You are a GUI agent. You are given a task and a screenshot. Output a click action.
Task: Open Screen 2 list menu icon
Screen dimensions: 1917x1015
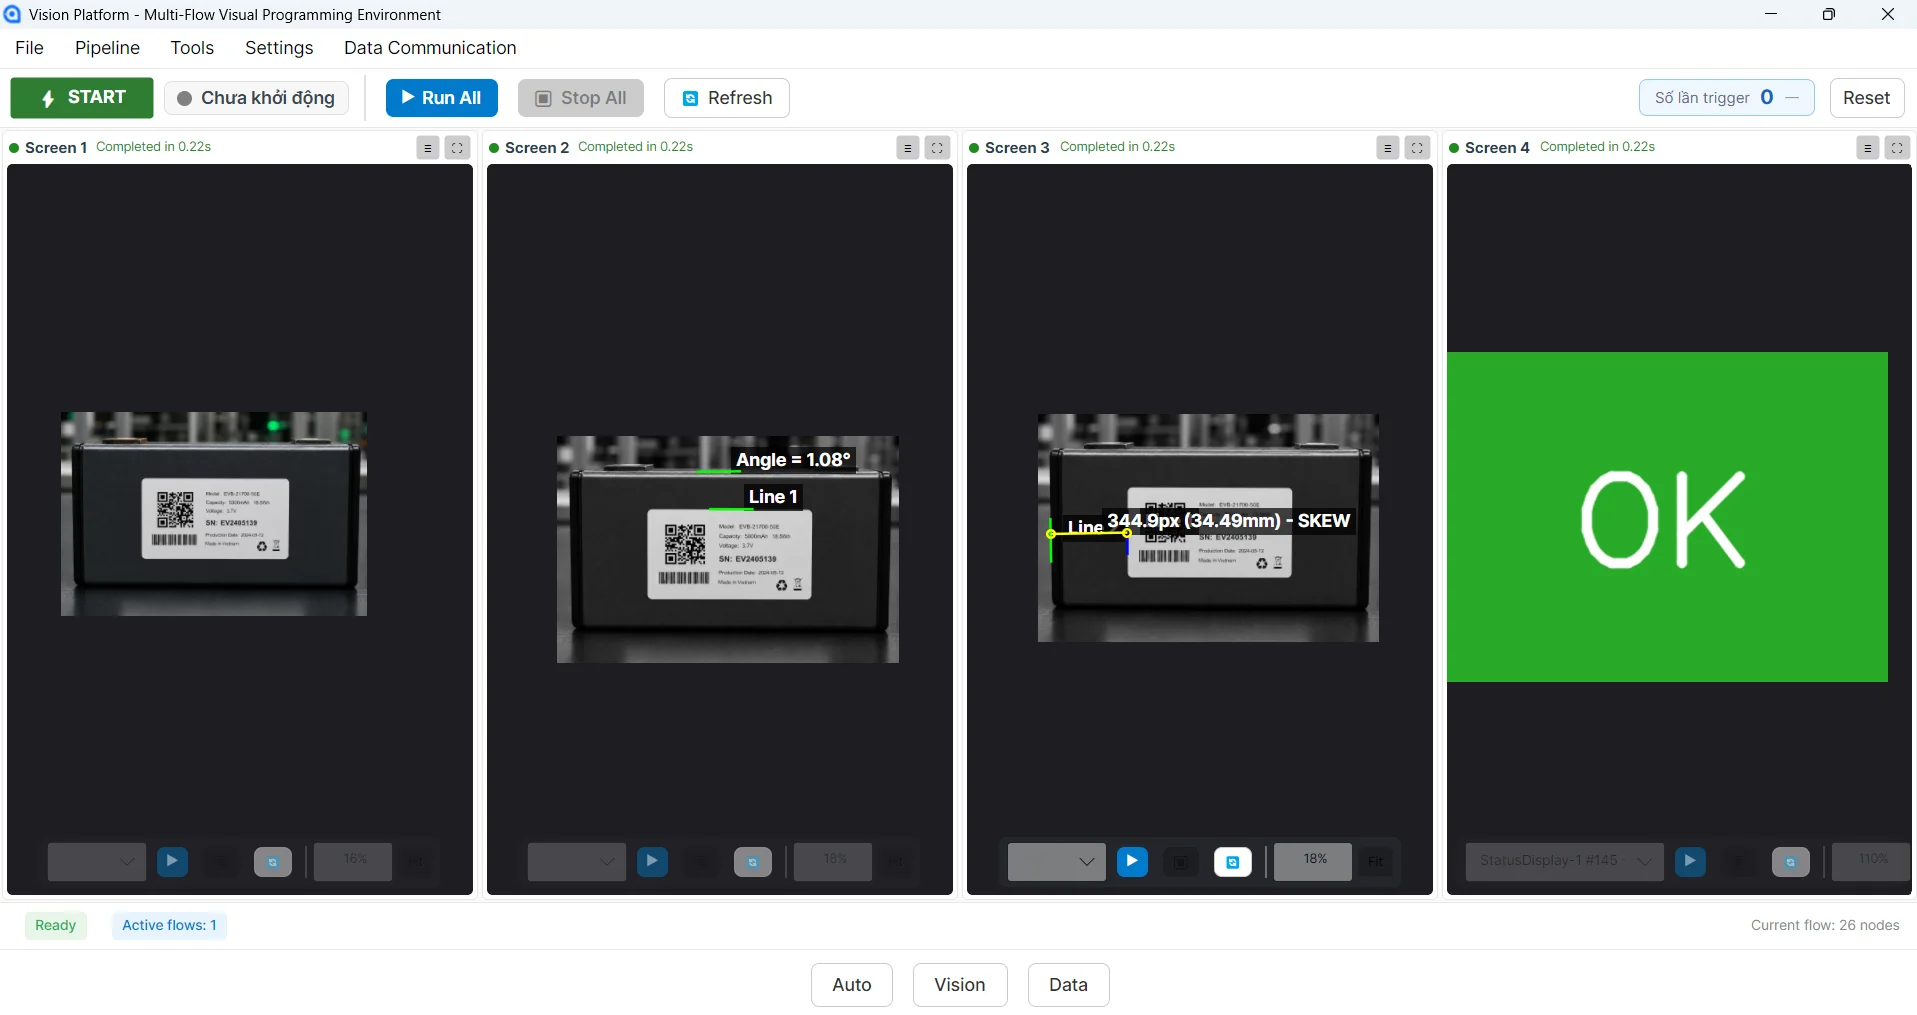click(x=908, y=148)
